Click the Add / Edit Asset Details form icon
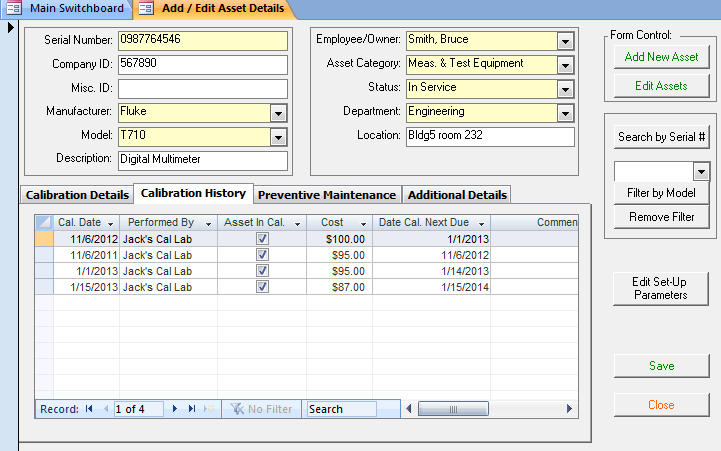 (146, 8)
